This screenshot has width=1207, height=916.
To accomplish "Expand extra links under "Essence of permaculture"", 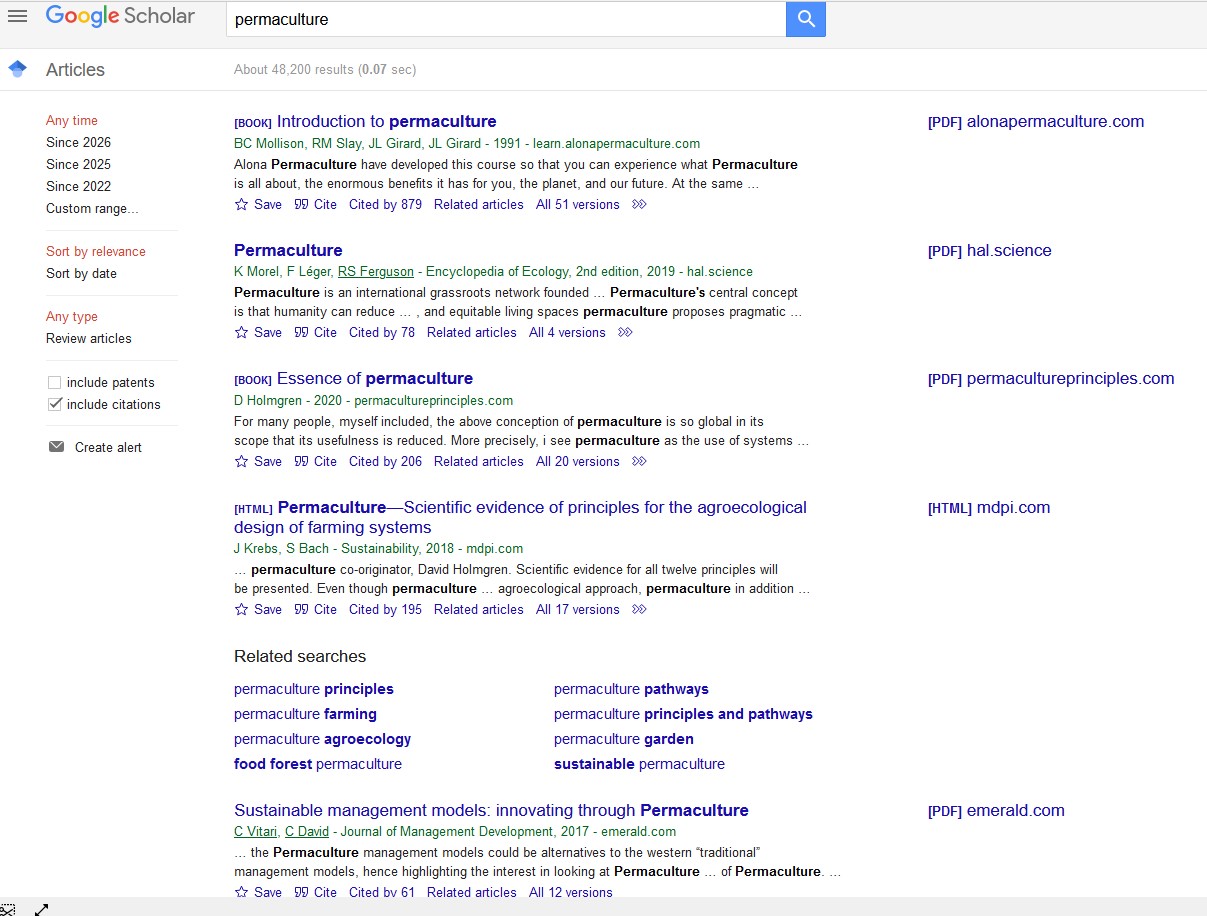I will click(x=638, y=461).
